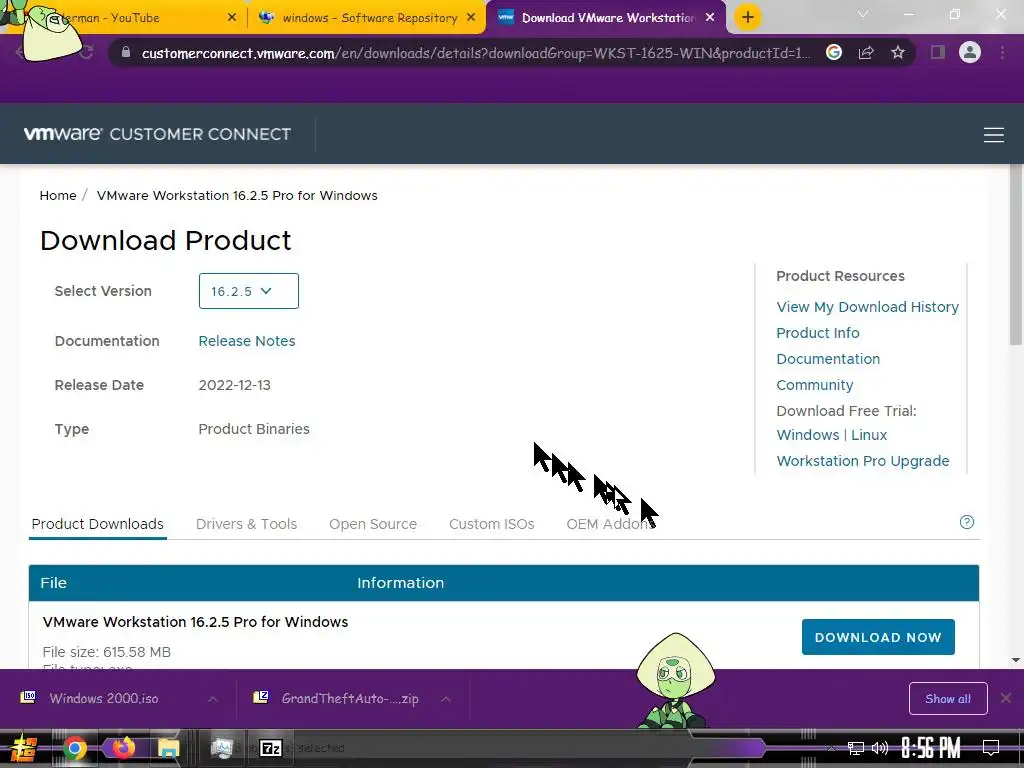Screen dimensions: 1024x768
Task: Open the Windows free trial link
Action: click(807, 435)
